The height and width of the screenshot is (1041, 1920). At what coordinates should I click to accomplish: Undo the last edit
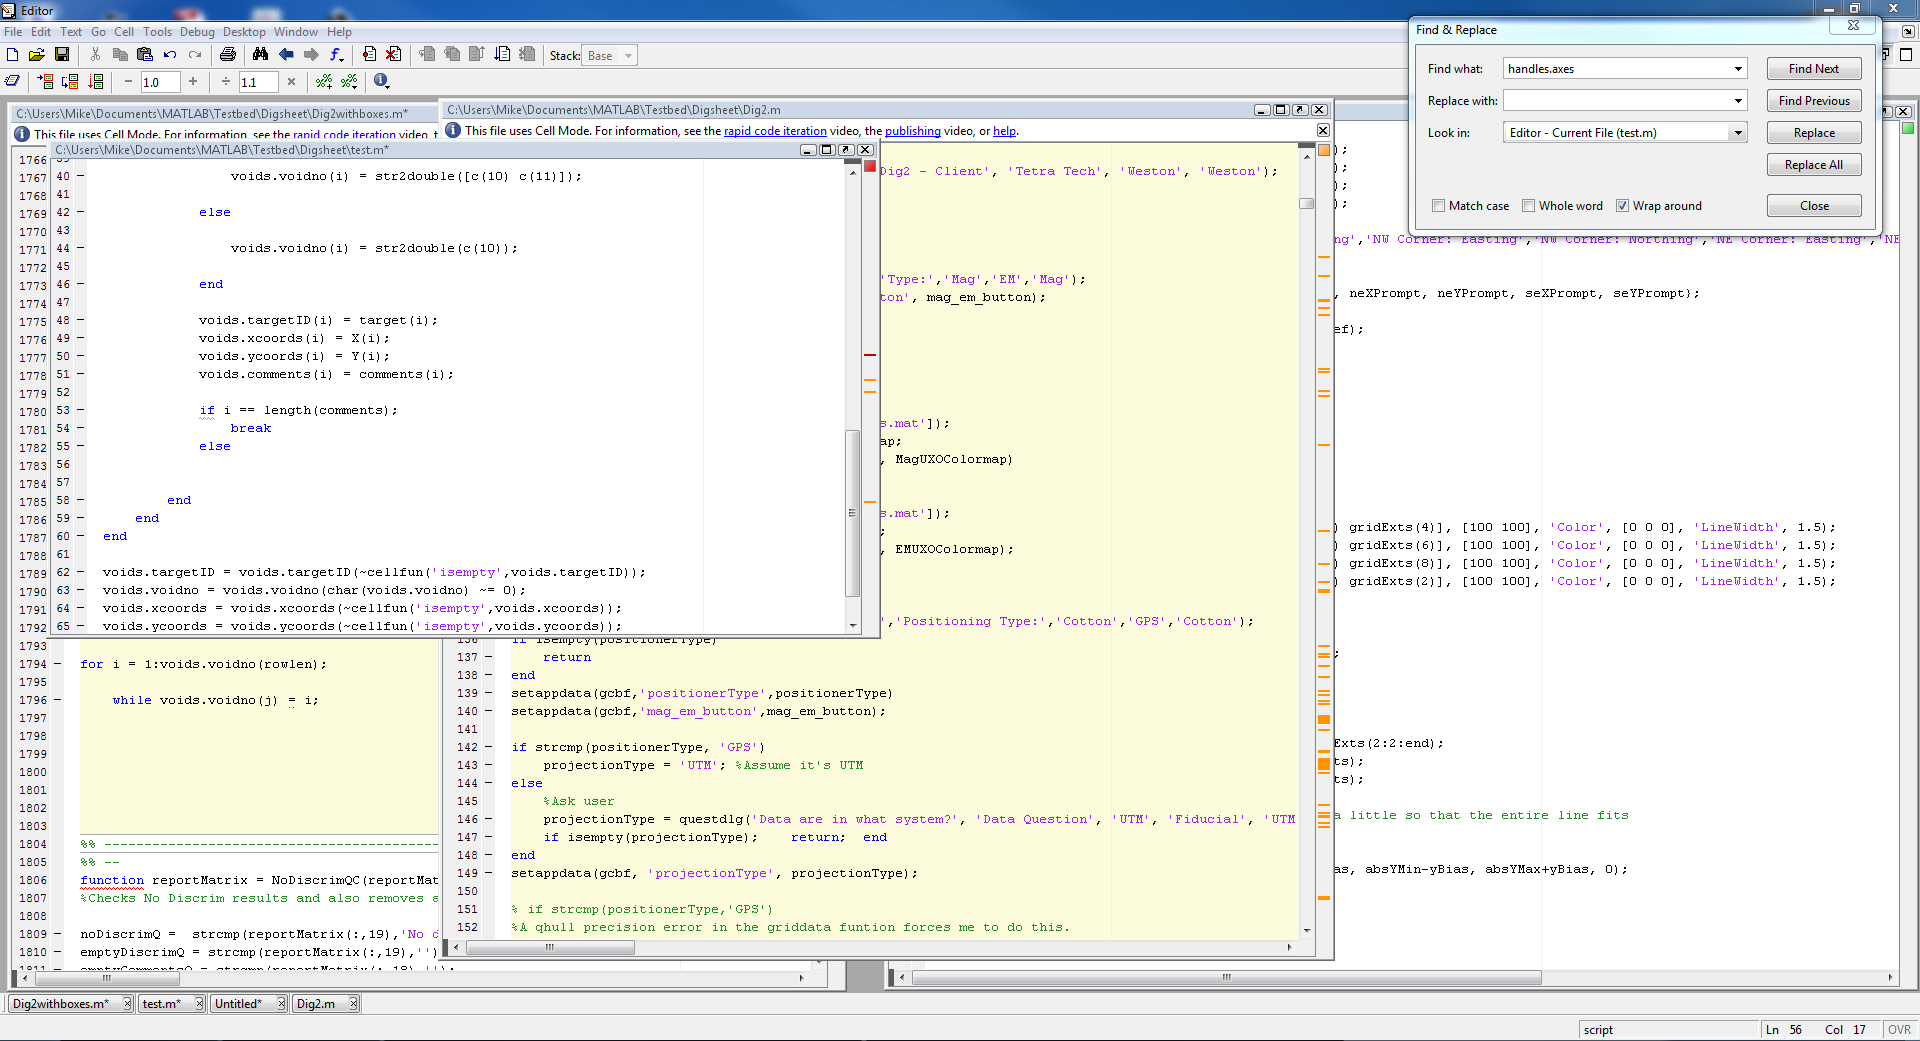(170, 55)
